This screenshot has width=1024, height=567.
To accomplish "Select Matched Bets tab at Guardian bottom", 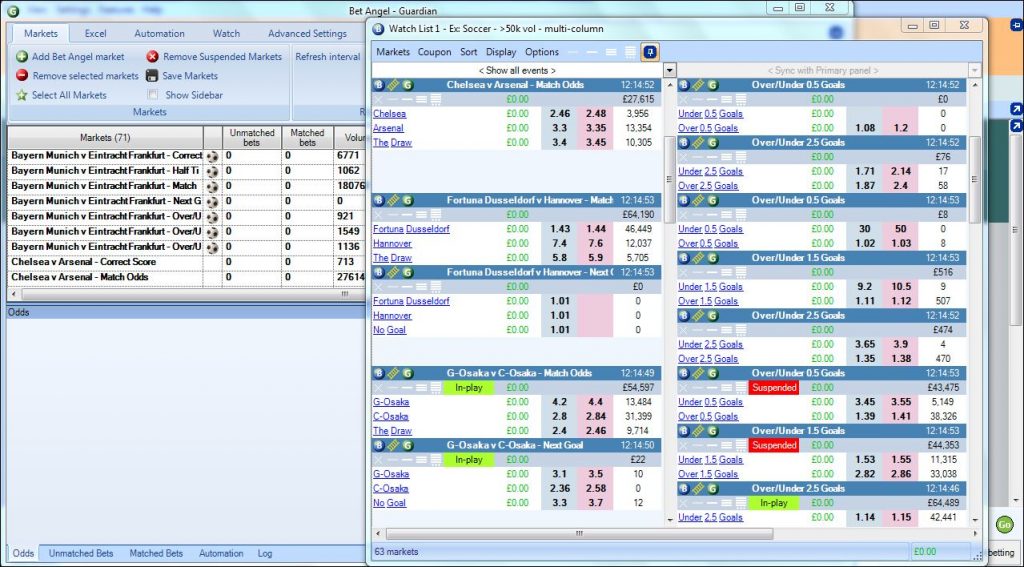I will point(156,553).
